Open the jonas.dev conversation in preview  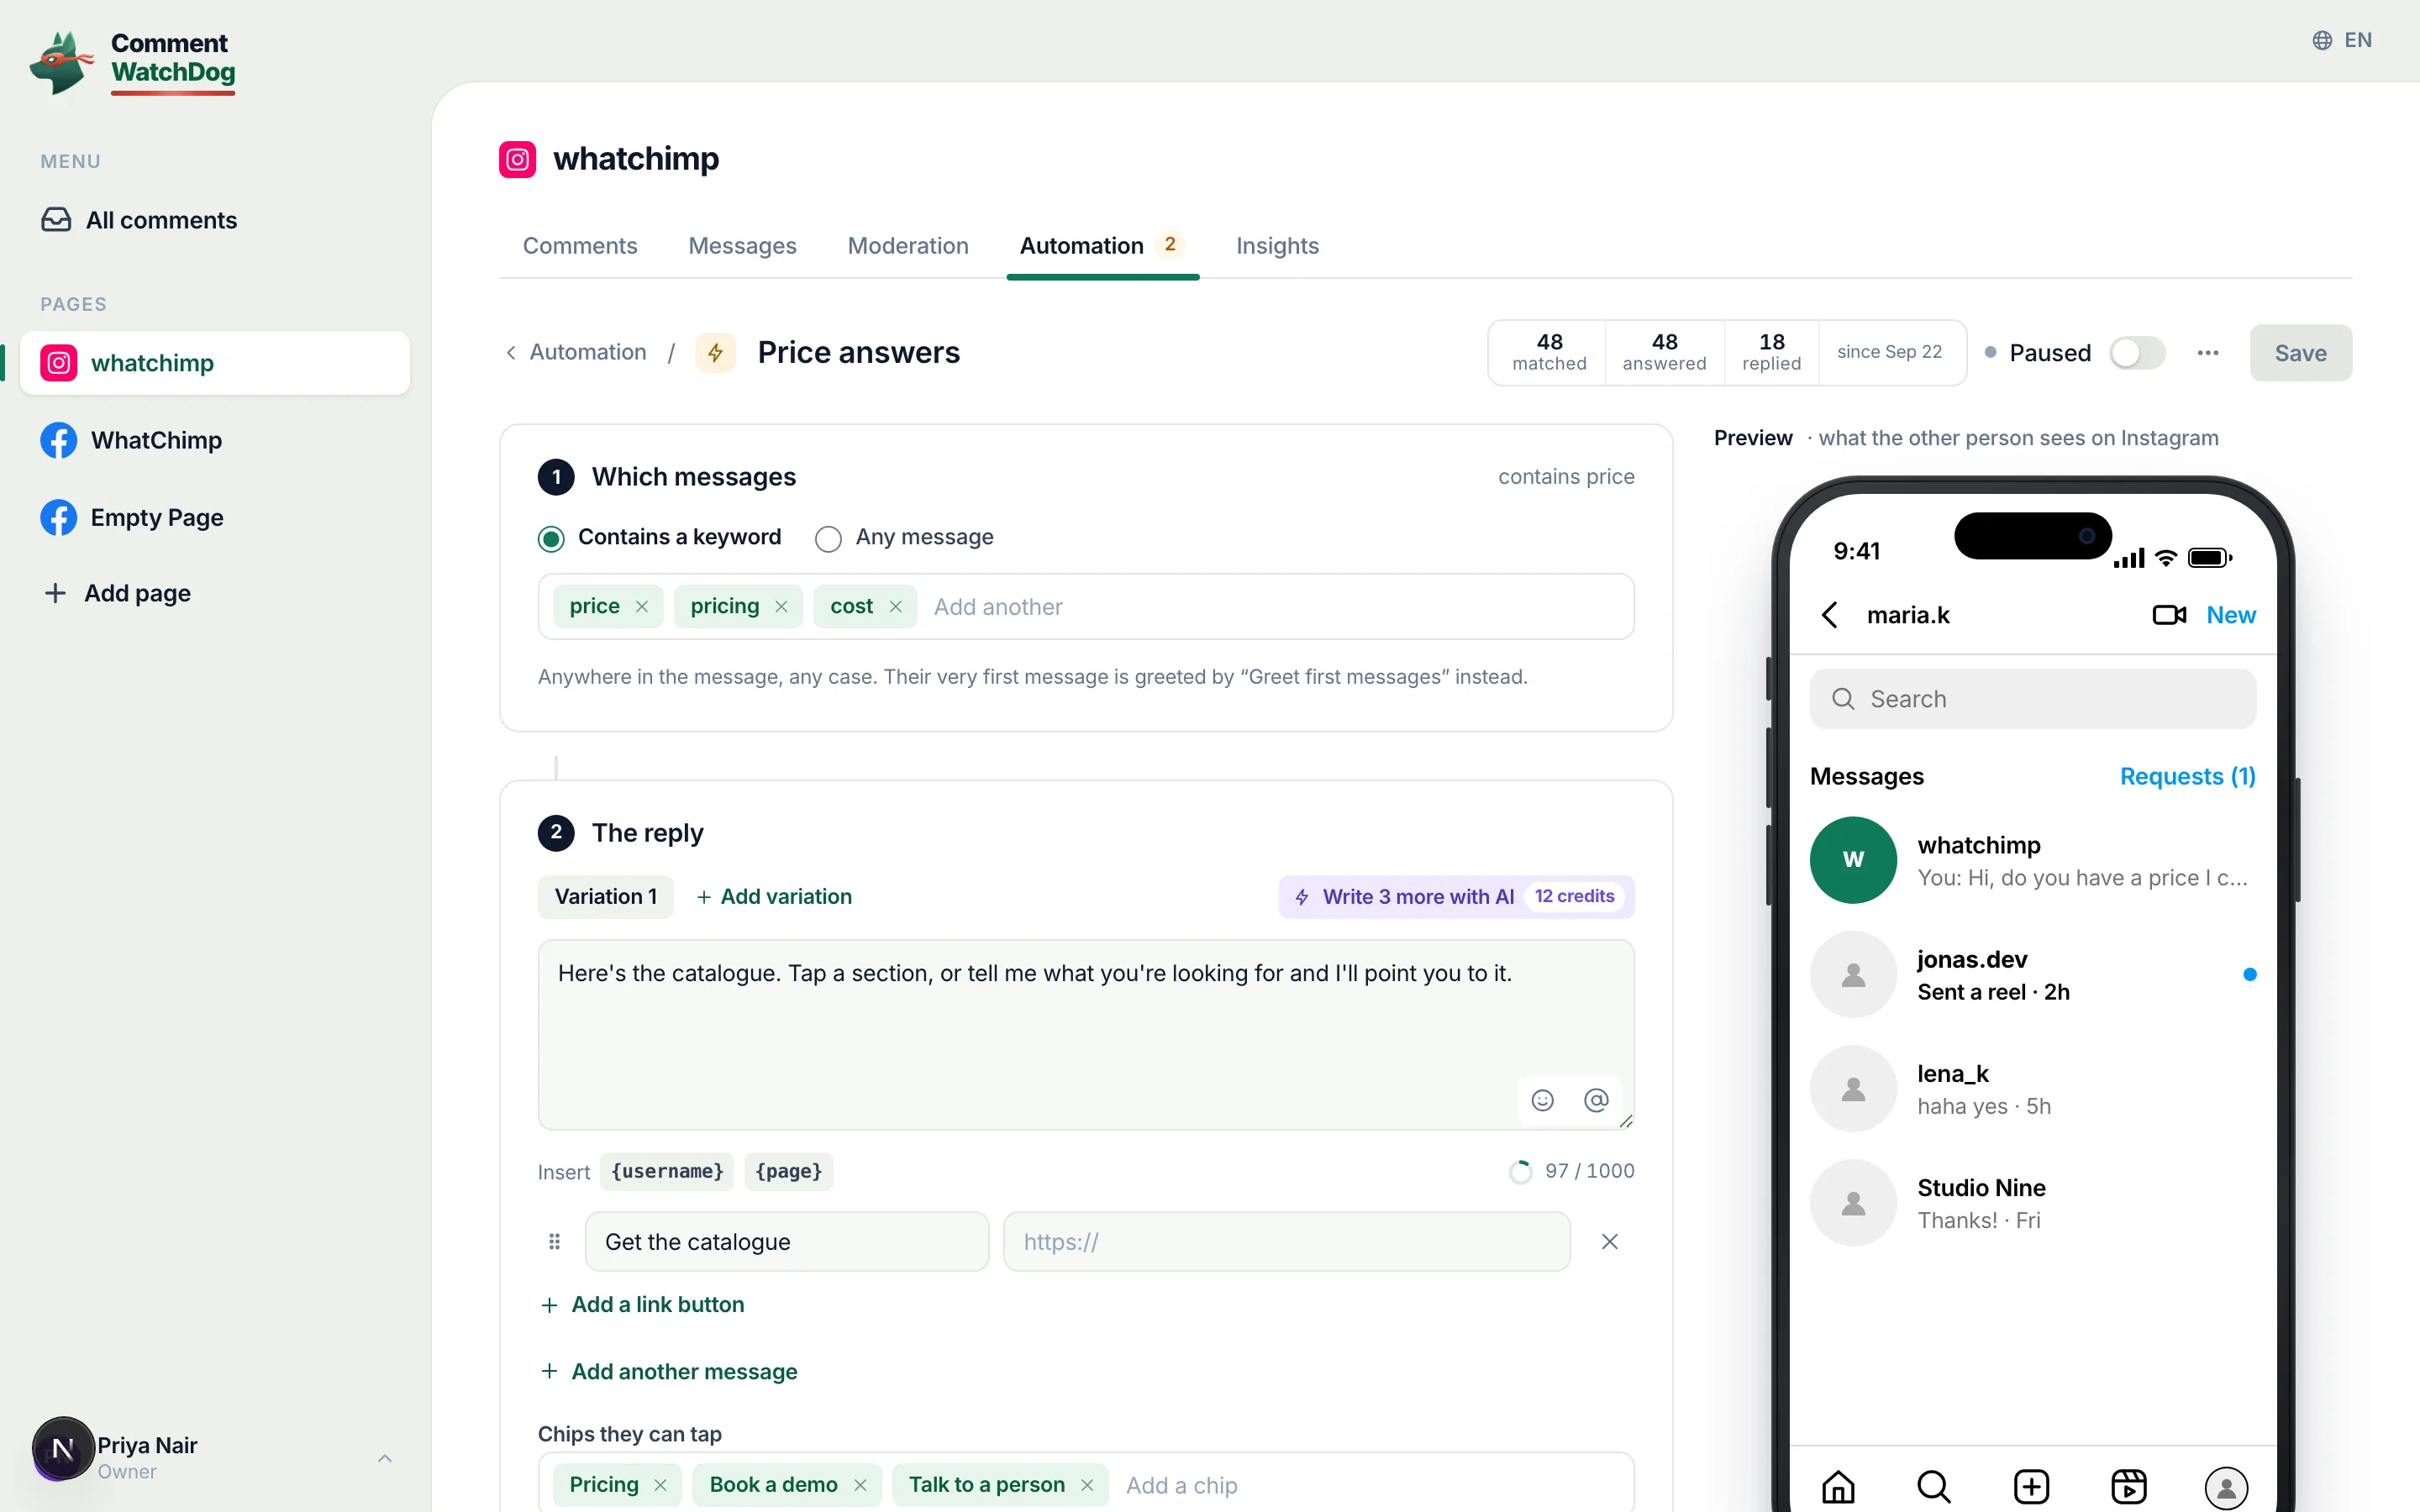pyautogui.click(x=2032, y=974)
